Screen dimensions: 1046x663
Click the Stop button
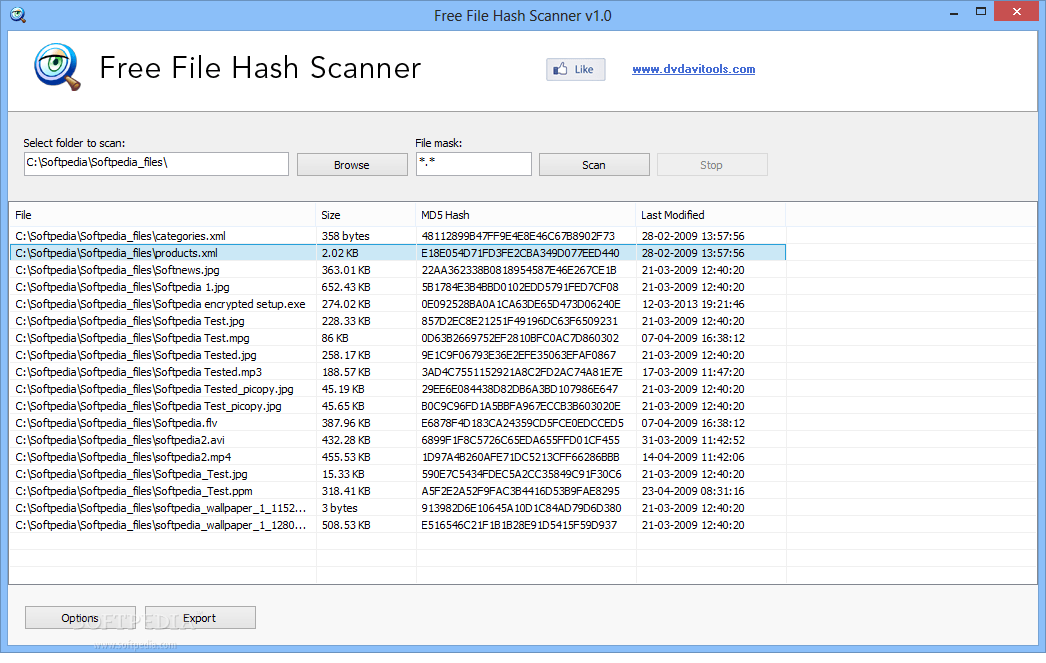(x=712, y=165)
